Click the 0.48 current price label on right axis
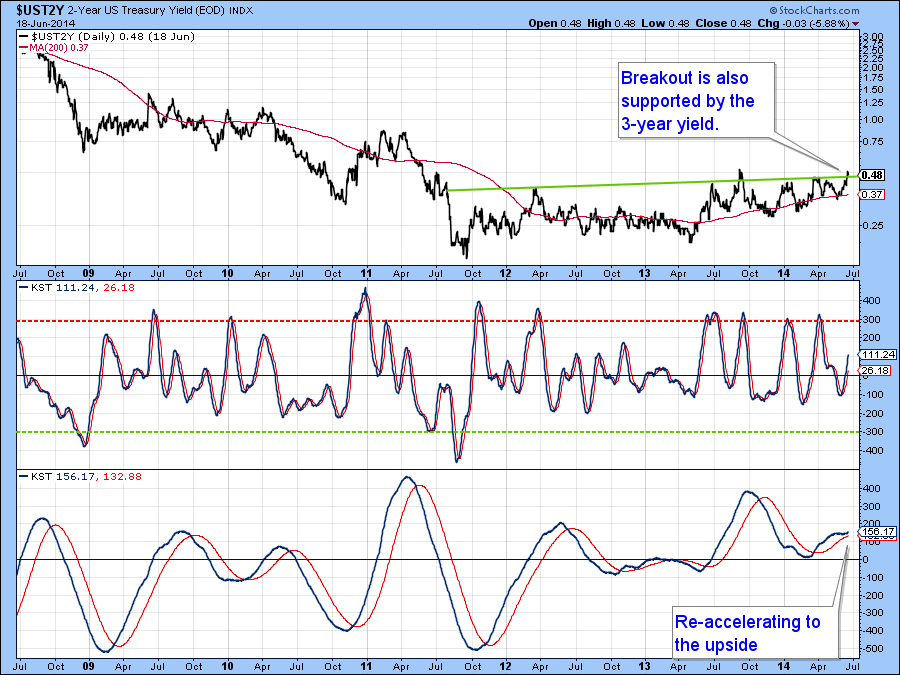Image resolution: width=900 pixels, height=675 pixels. point(872,174)
